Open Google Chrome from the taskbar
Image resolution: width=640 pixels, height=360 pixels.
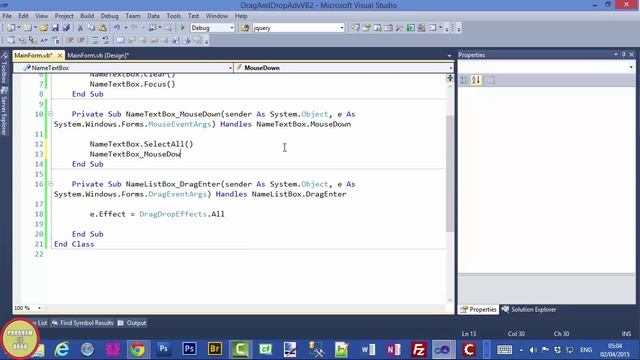pyautogui.click(x=138, y=349)
